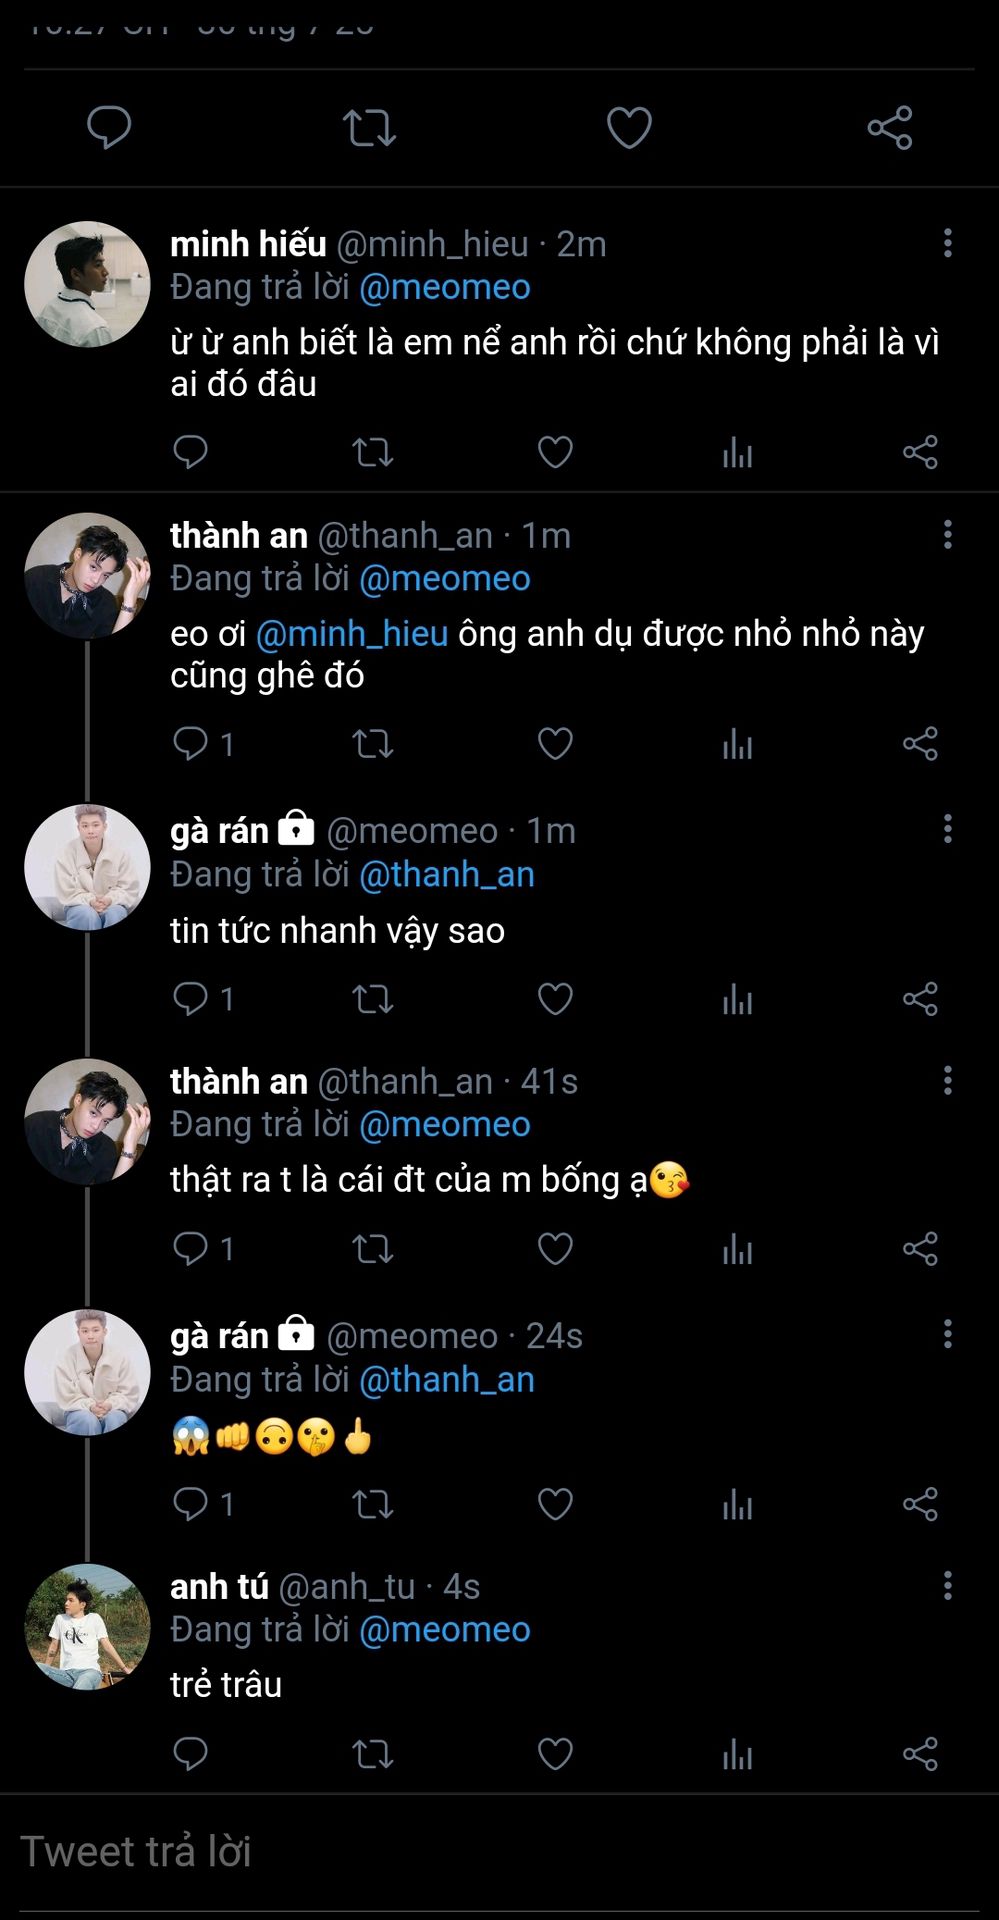999x1920 pixels.
Task: Retweet thành an's 'eo ơi' reply
Action: pyautogui.click(x=373, y=744)
